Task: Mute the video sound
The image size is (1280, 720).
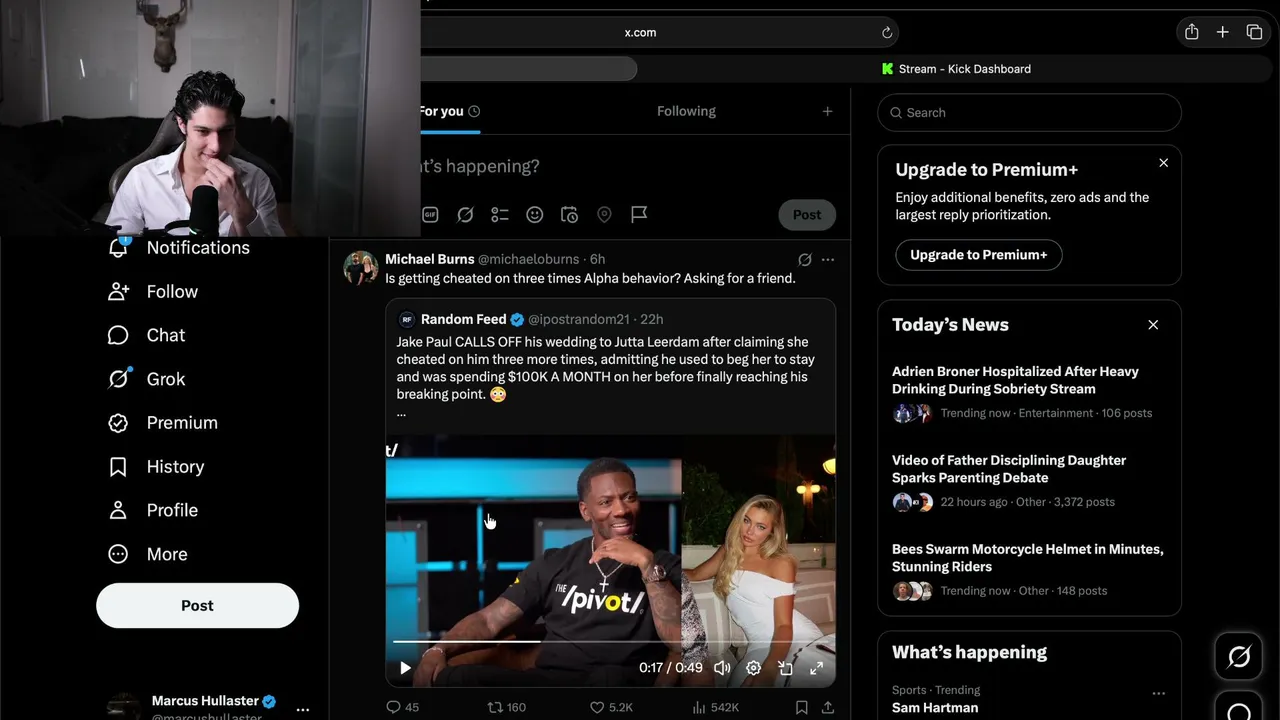Action: [x=722, y=668]
